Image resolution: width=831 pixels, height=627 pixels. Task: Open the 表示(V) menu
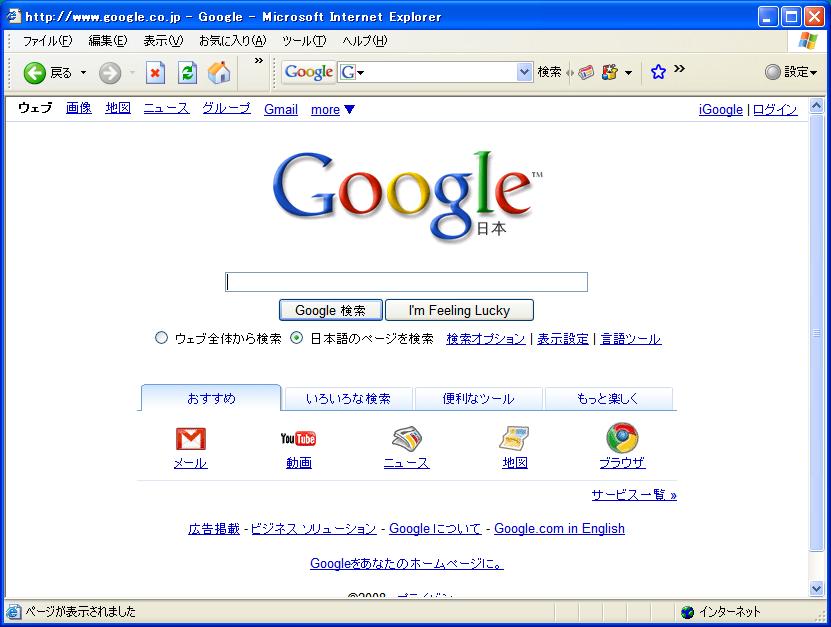click(x=163, y=41)
